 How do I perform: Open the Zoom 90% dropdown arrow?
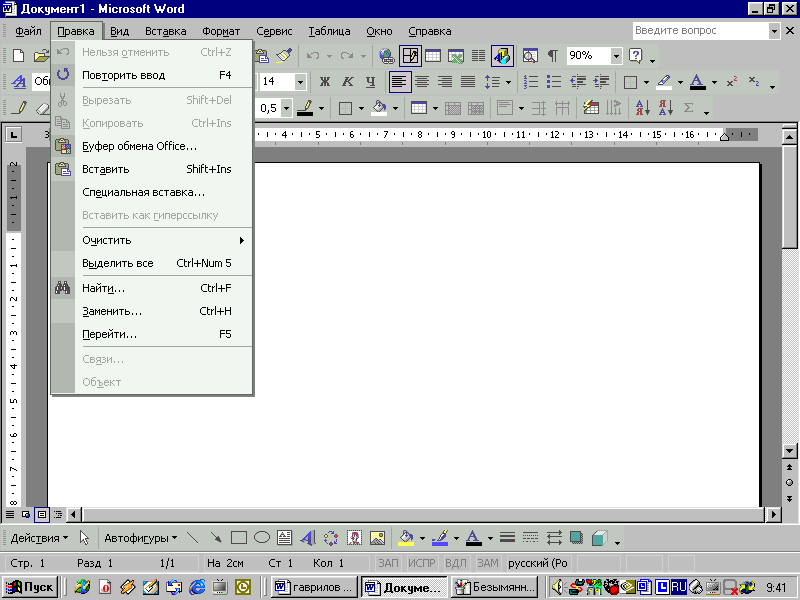616,56
